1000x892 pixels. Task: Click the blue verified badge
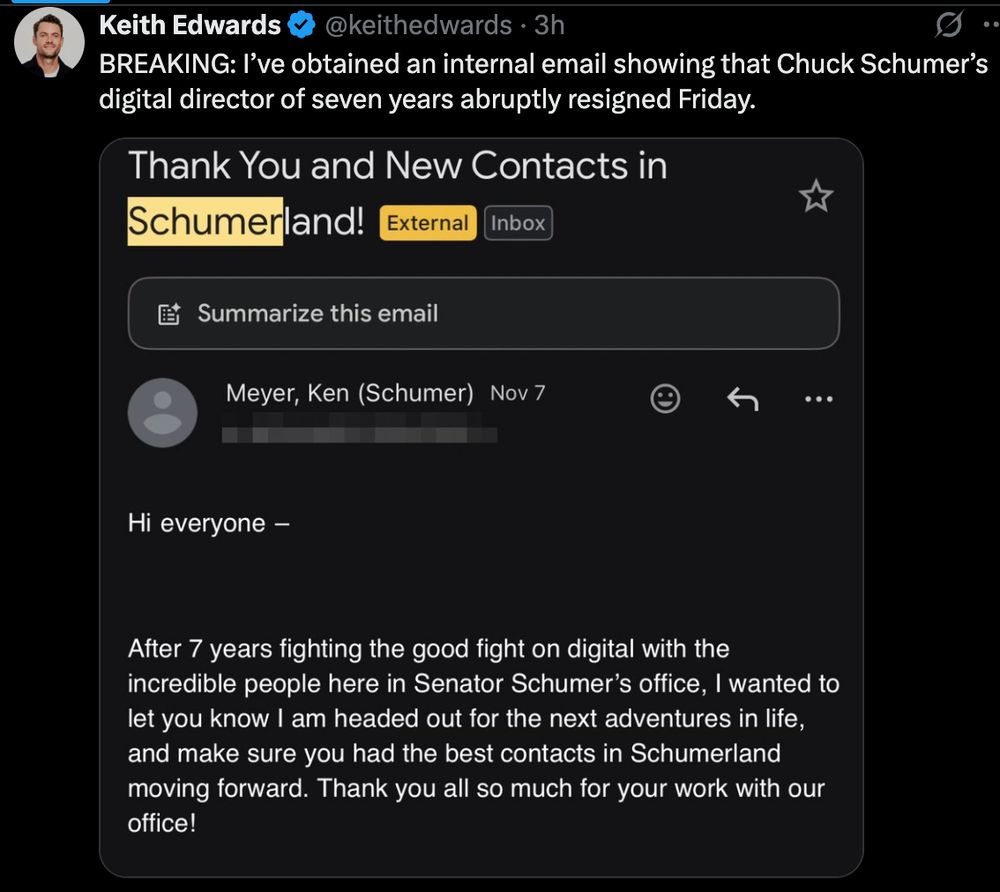[302, 27]
